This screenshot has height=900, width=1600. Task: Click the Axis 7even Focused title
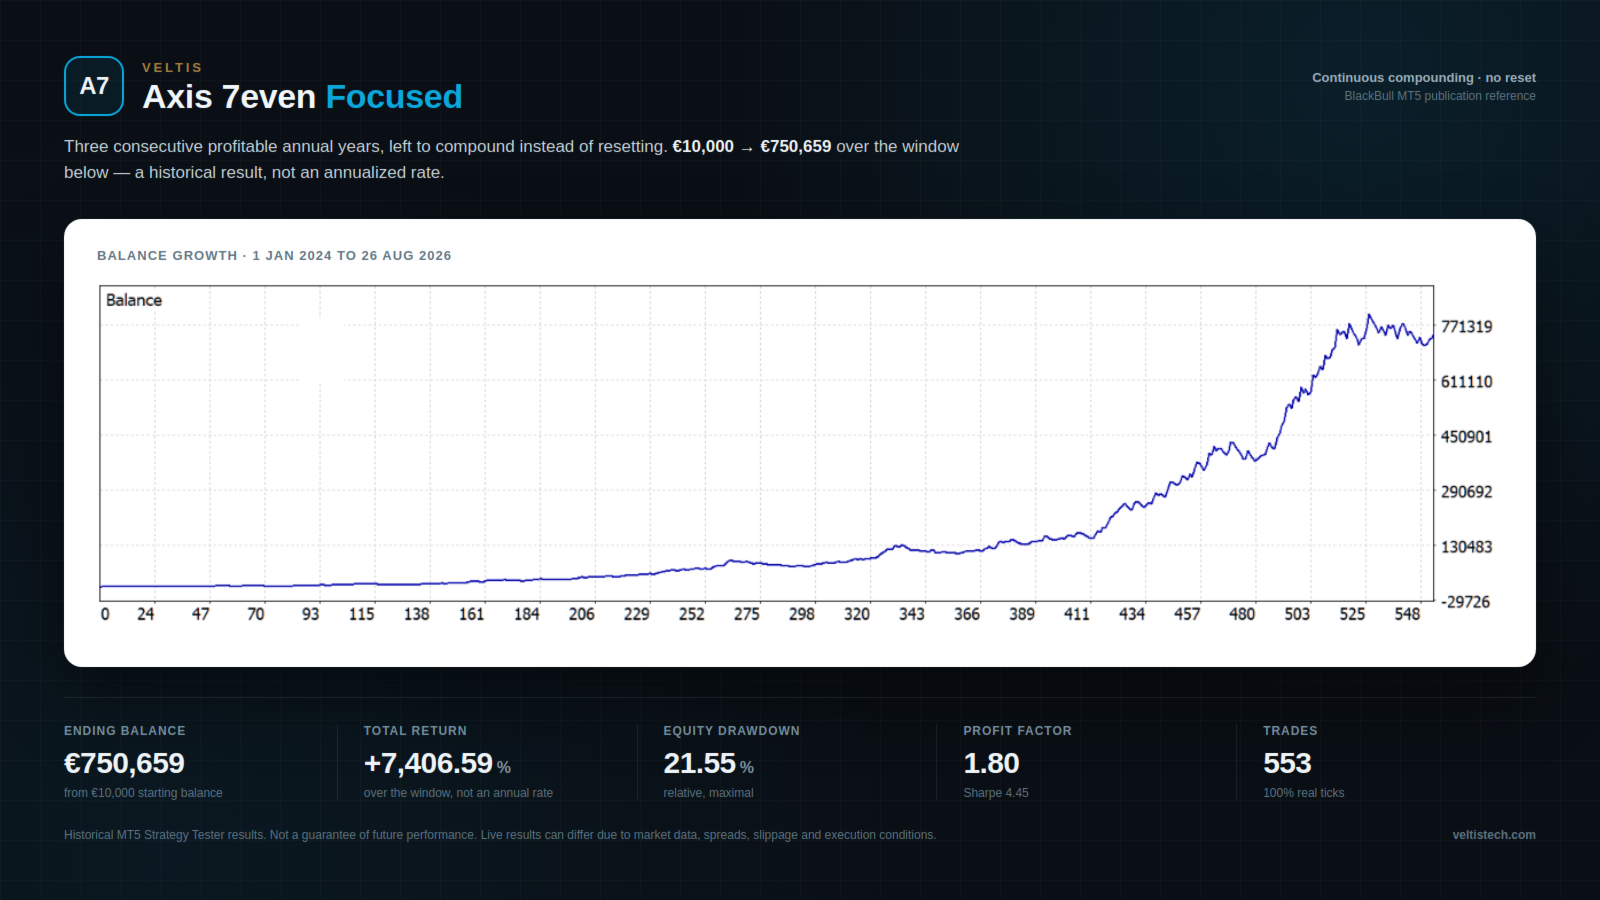(302, 97)
